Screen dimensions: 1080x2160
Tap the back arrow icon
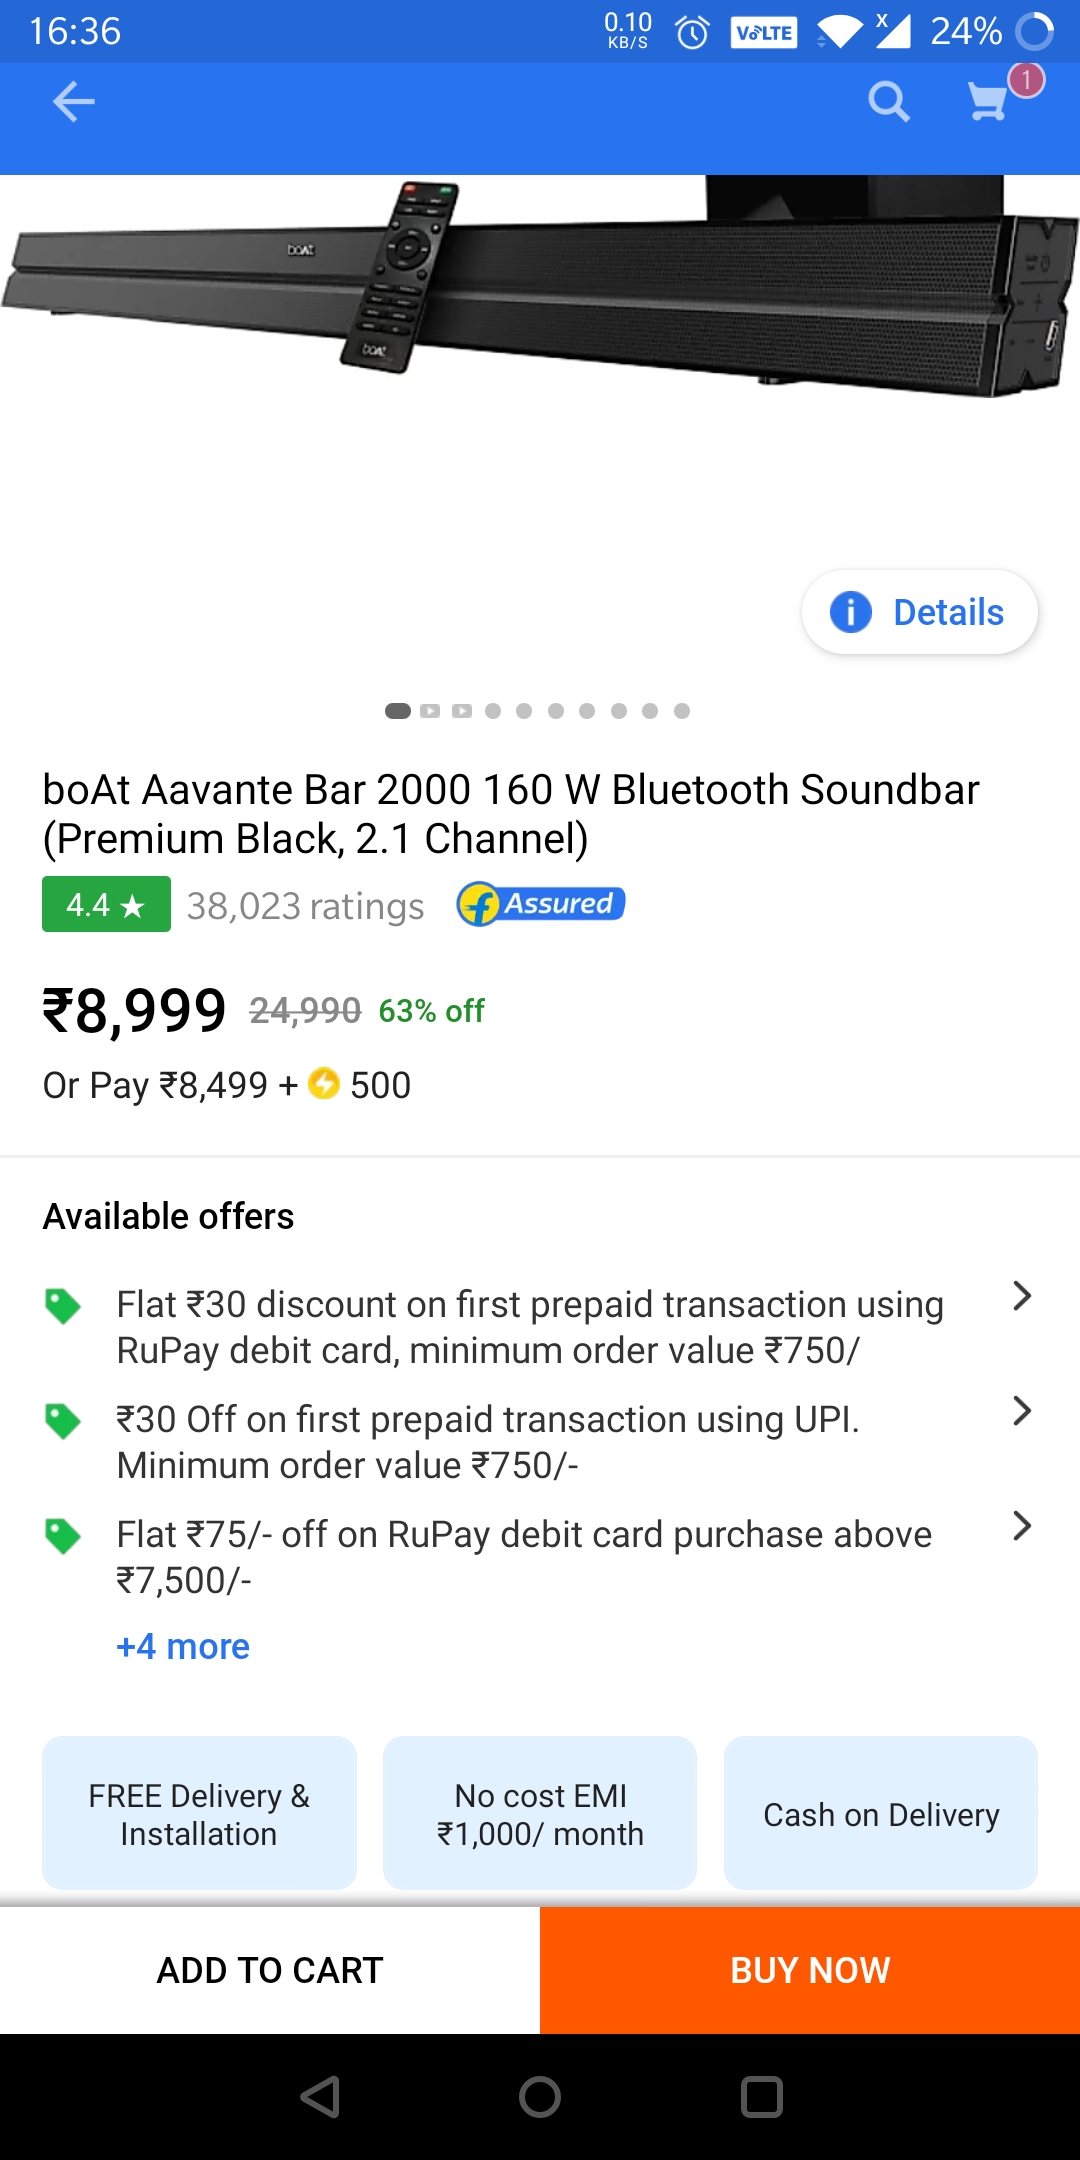(x=74, y=102)
